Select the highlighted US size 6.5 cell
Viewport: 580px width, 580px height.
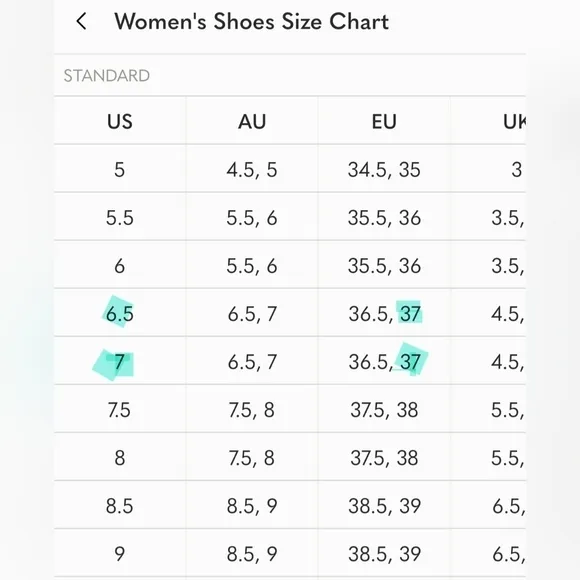click(119, 314)
